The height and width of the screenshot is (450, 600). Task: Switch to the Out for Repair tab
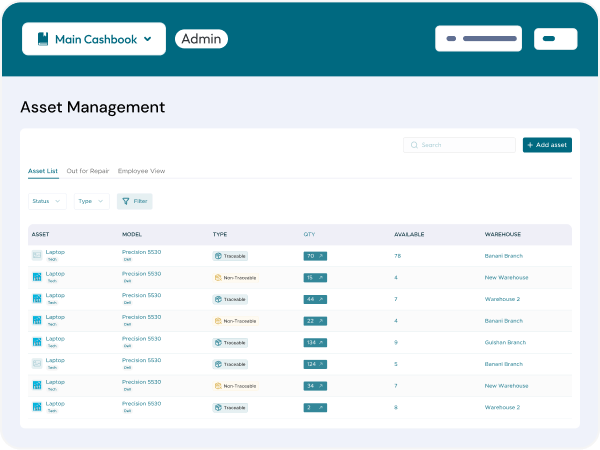88,171
